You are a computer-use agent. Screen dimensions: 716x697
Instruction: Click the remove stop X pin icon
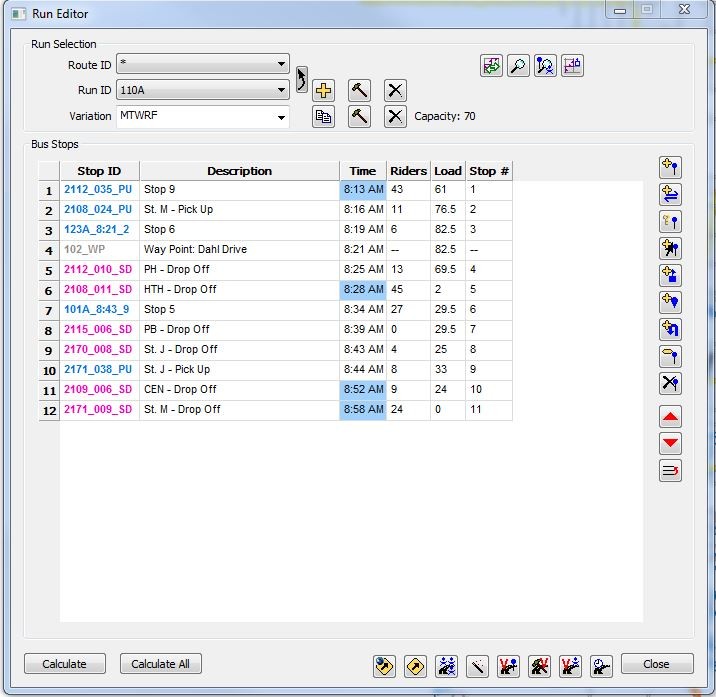pyautogui.click(x=670, y=383)
